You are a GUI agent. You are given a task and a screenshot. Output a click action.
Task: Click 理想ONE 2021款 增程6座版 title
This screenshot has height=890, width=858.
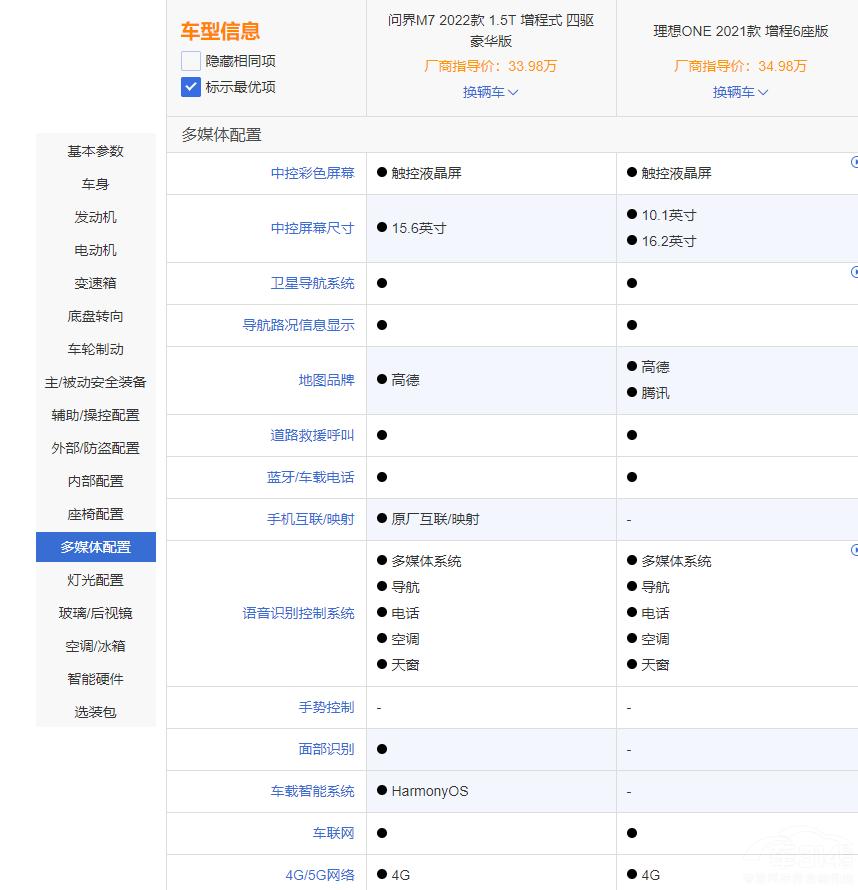coord(741,31)
